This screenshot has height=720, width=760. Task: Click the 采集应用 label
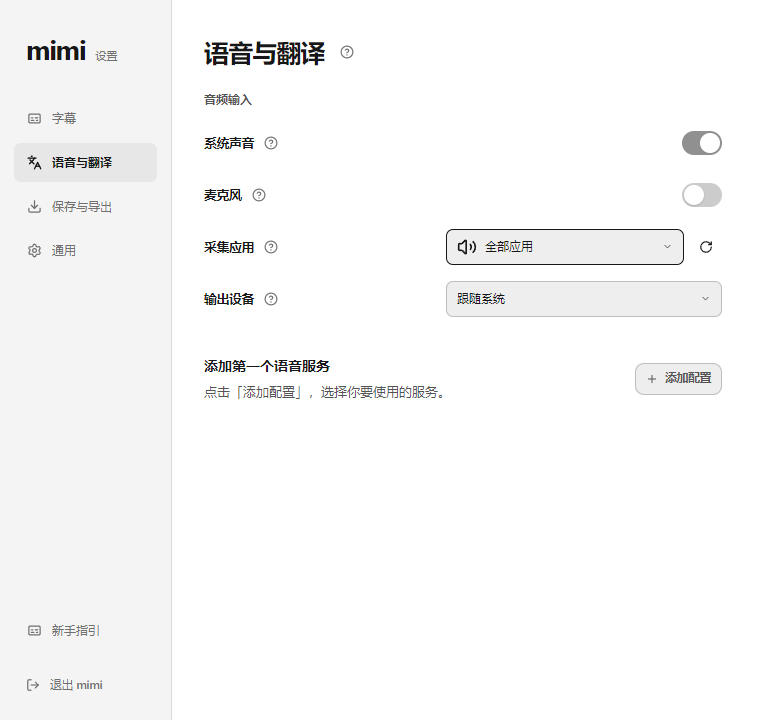point(229,247)
